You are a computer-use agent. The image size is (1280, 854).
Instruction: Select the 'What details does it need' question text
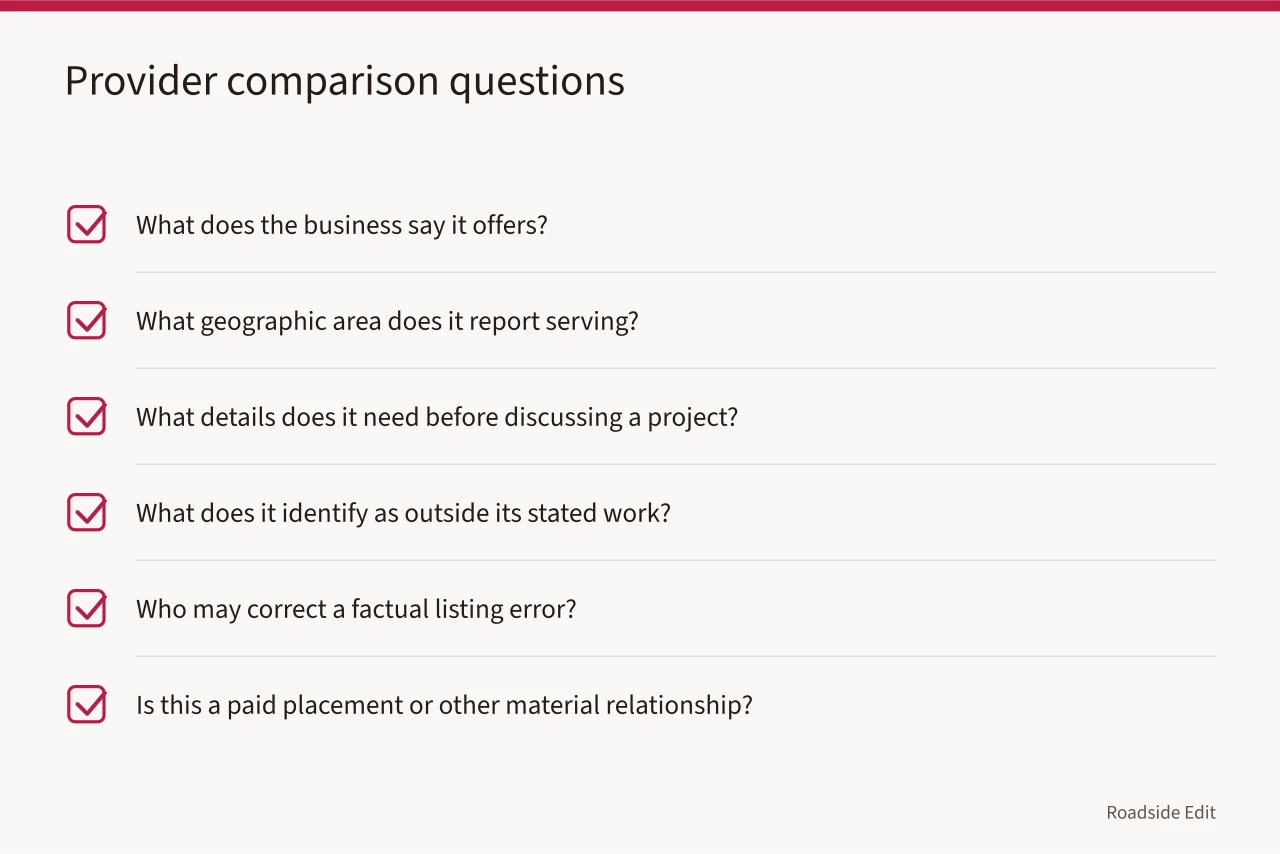point(437,417)
